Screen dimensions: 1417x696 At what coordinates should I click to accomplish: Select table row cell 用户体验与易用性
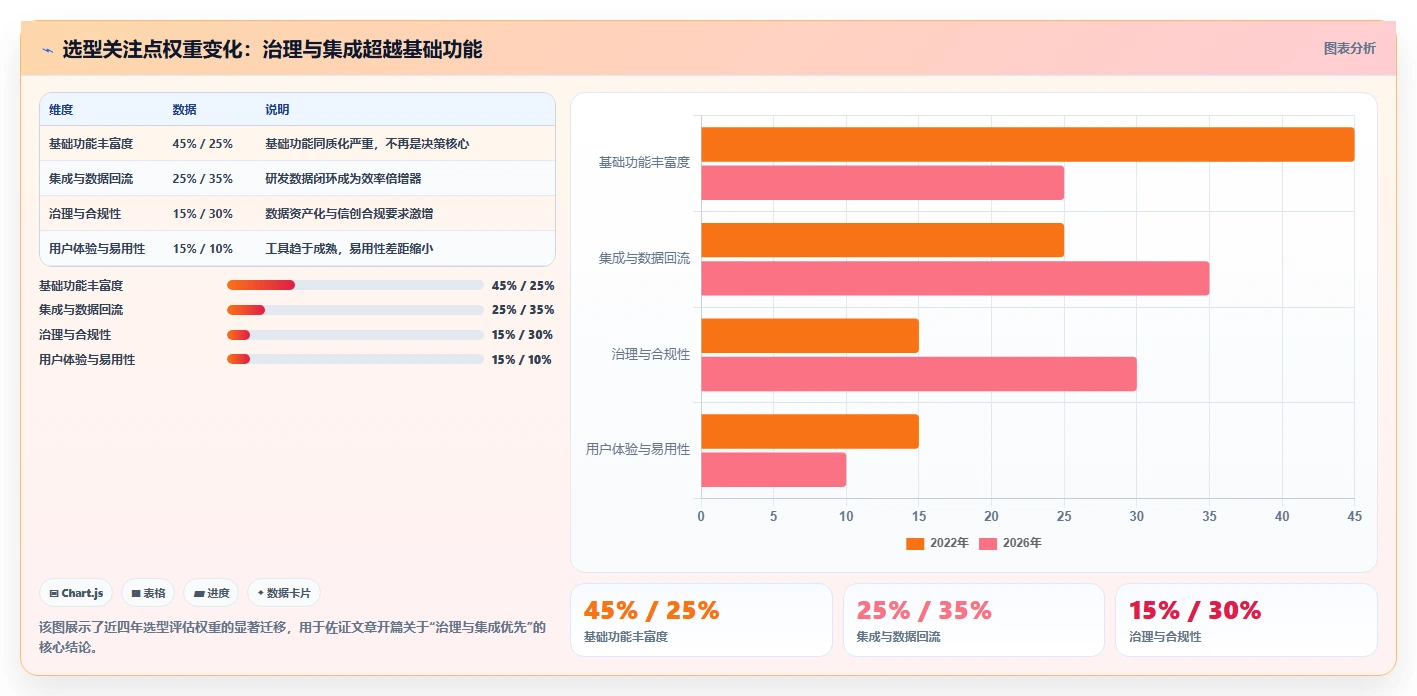point(97,248)
